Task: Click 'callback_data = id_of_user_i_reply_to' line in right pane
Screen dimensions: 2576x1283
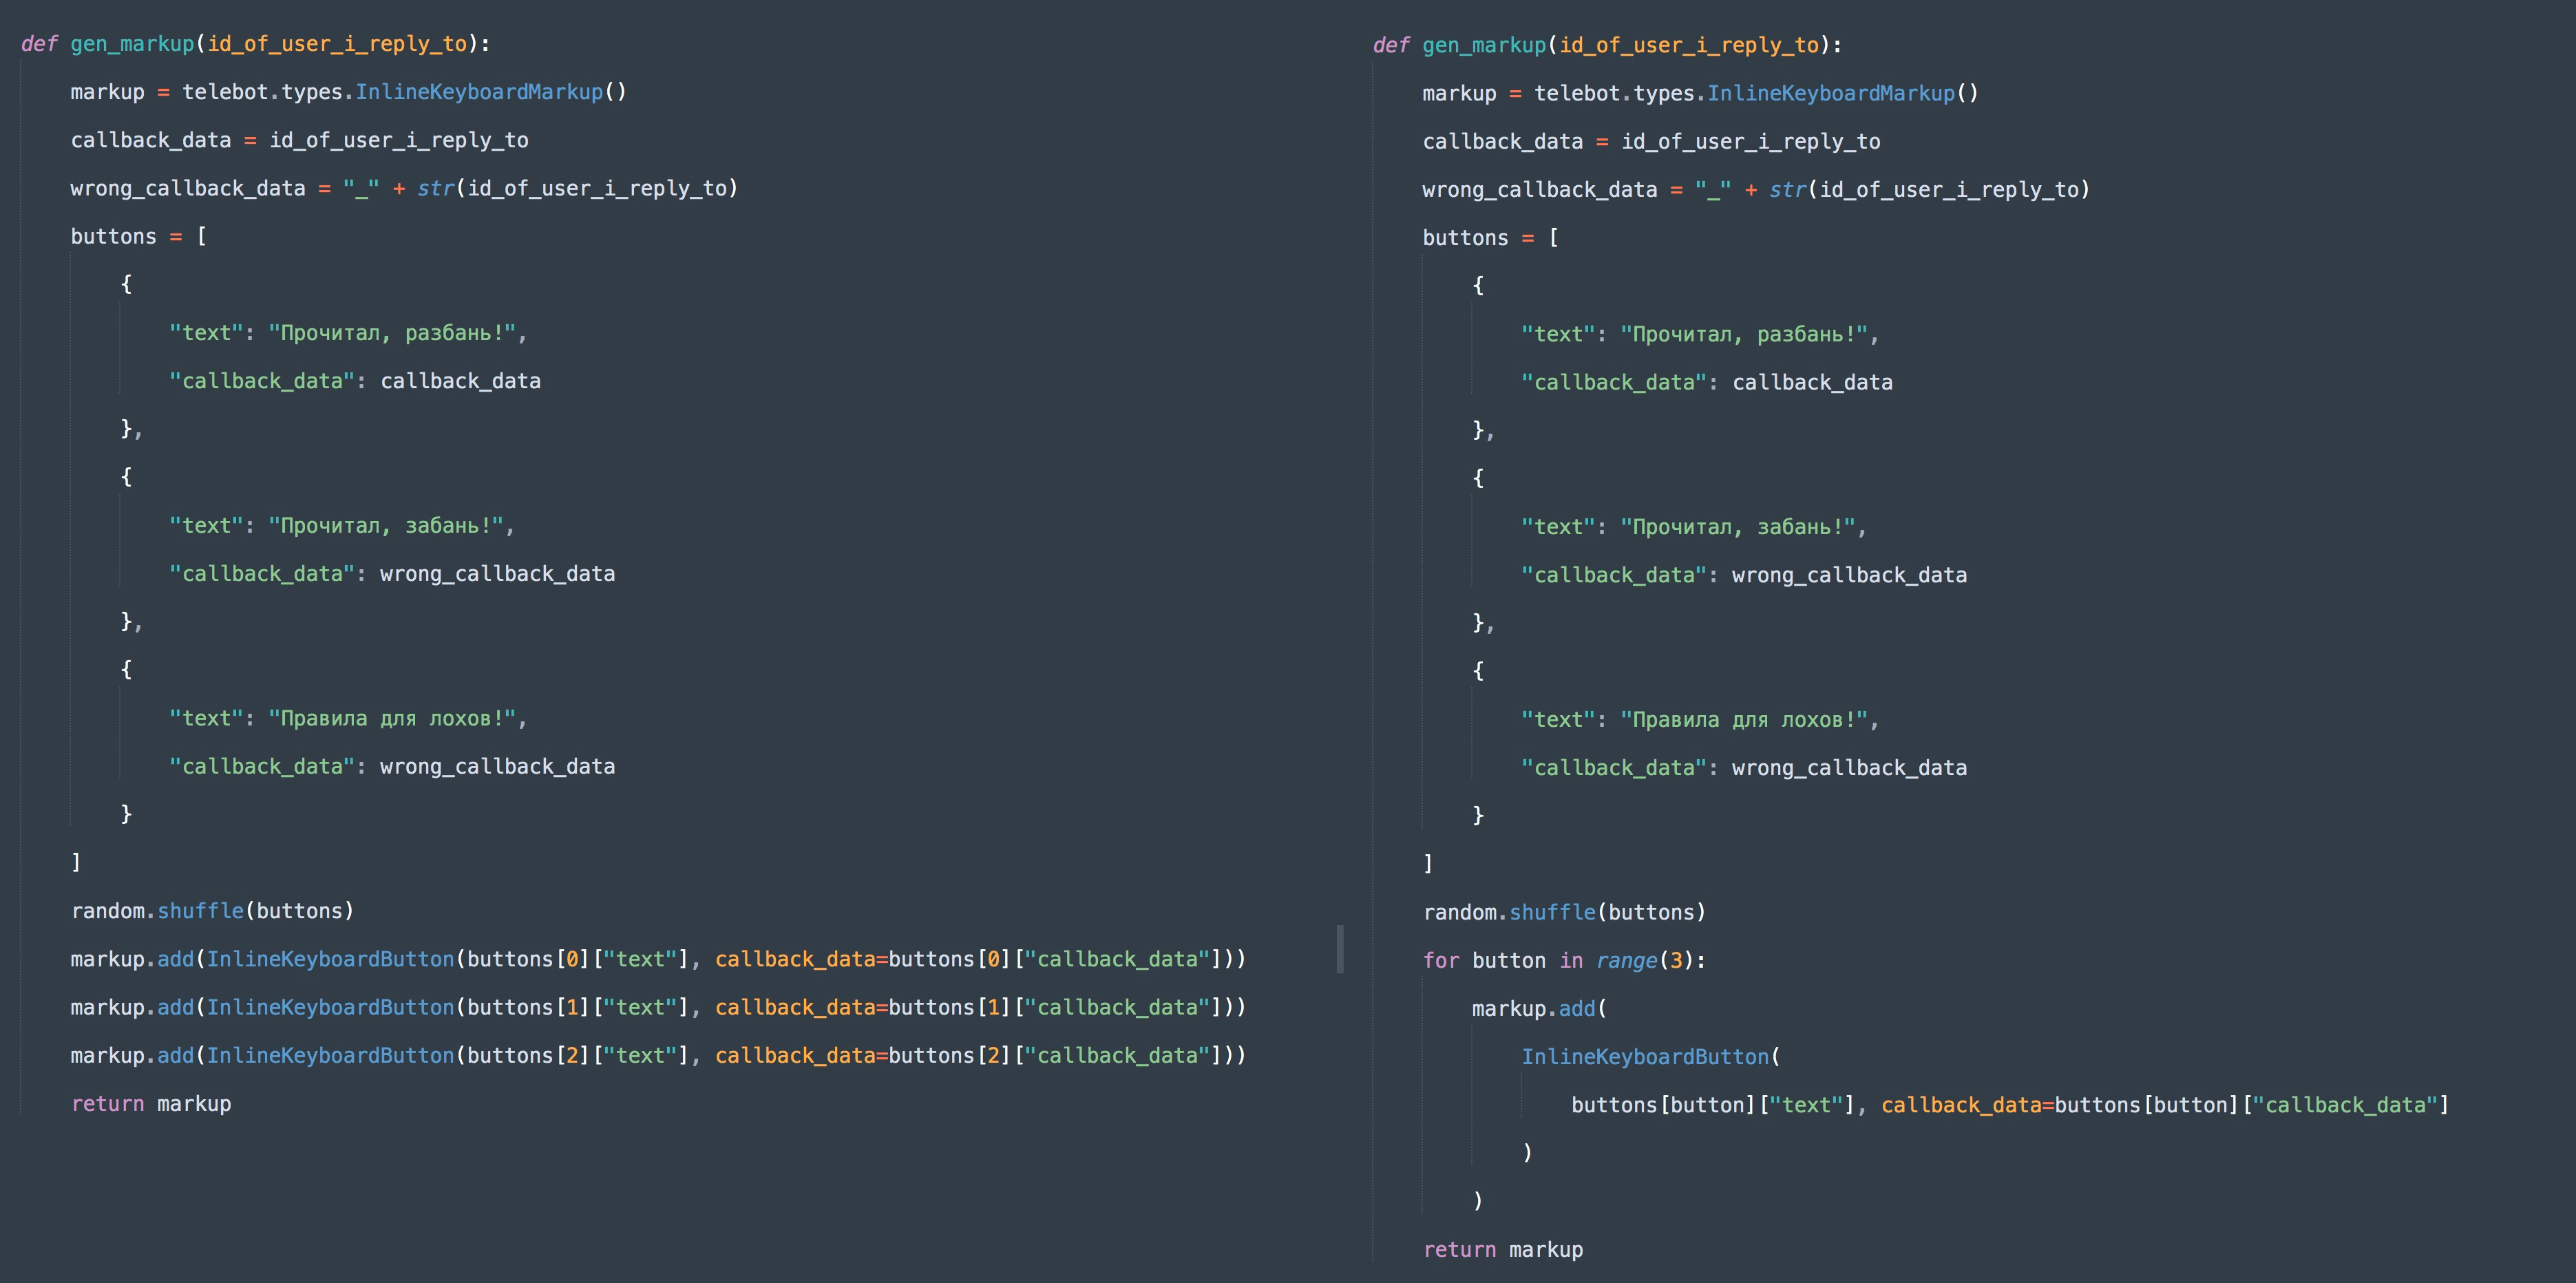Action: pyautogui.click(x=1651, y=142)
